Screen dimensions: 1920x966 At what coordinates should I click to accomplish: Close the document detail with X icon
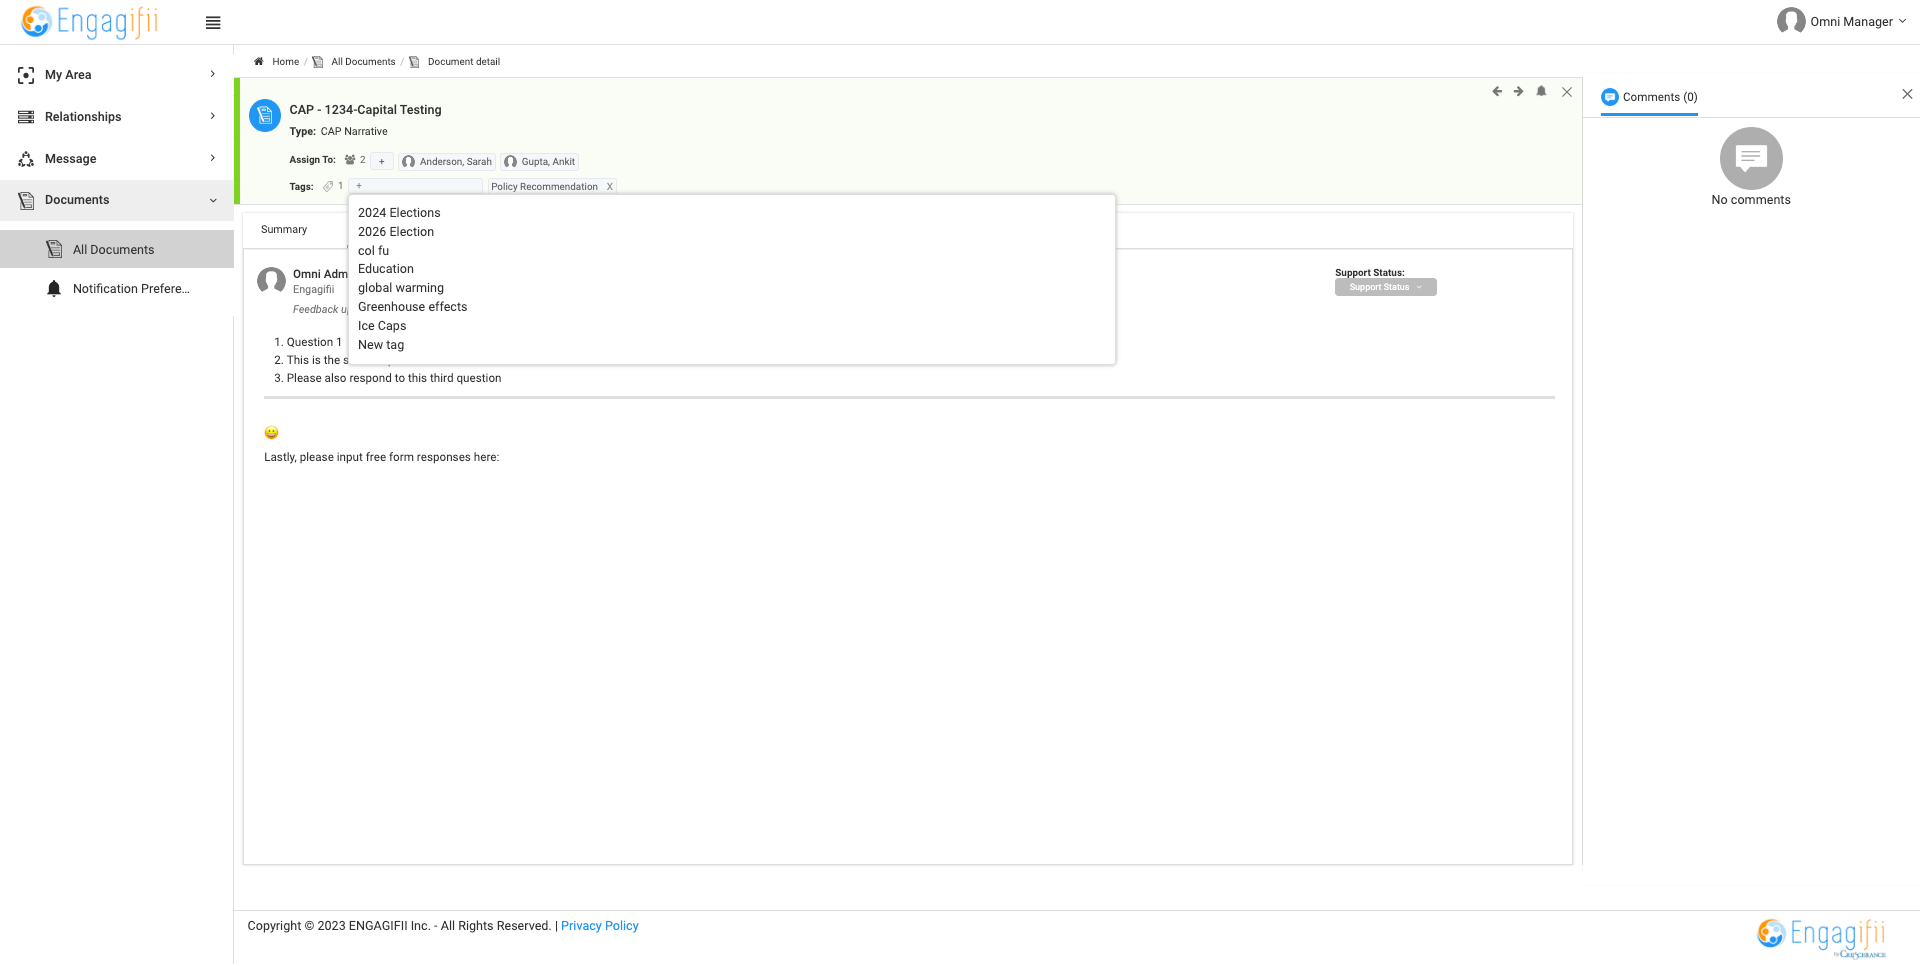point(1567,92)
